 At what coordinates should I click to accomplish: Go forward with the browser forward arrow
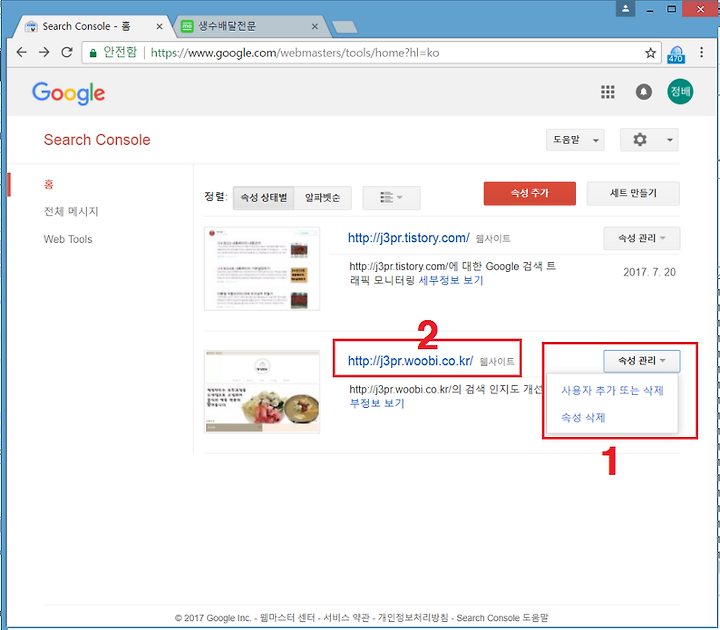[x=44, y=52]
